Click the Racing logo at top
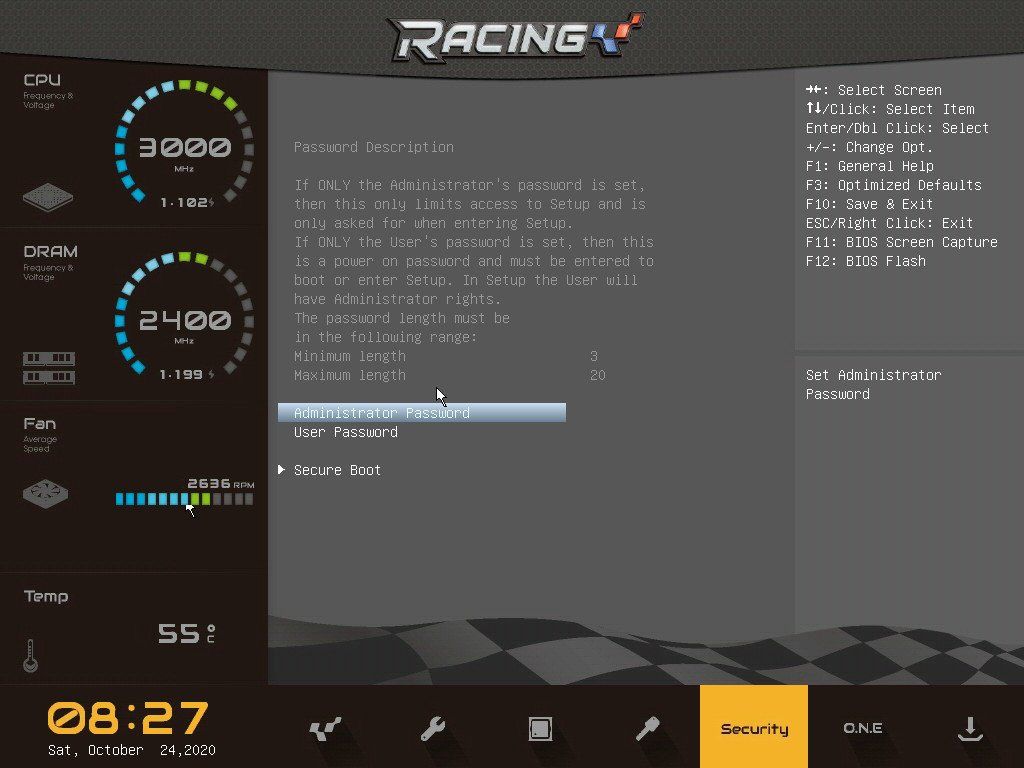Viewport: 1024px width, 768px height. (x=515, y=38)
